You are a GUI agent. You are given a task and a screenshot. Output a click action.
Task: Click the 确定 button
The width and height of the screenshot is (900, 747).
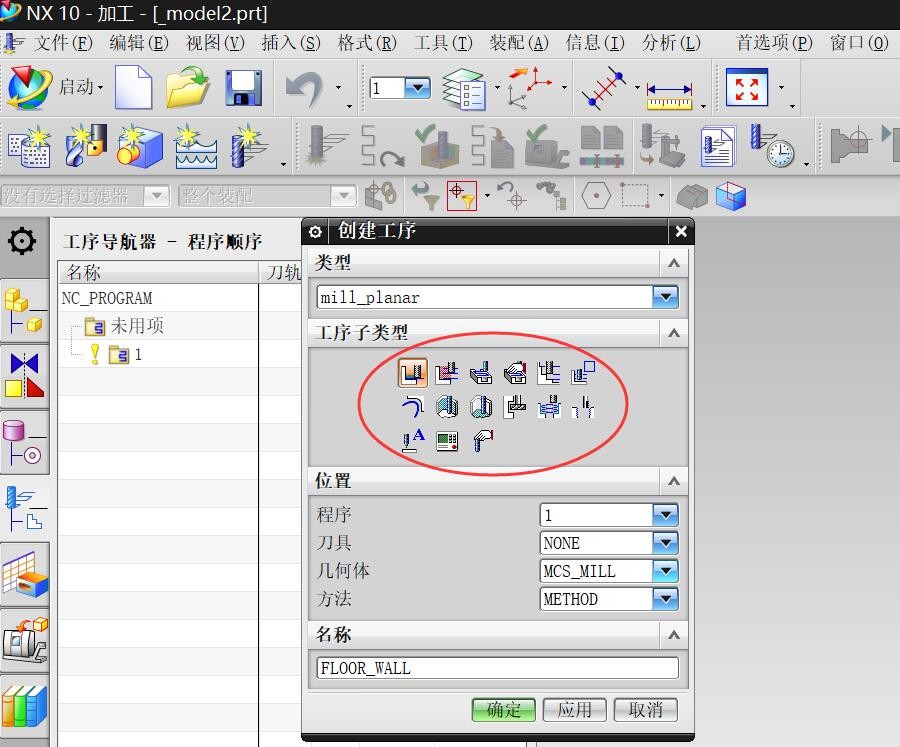coord(503,710)
